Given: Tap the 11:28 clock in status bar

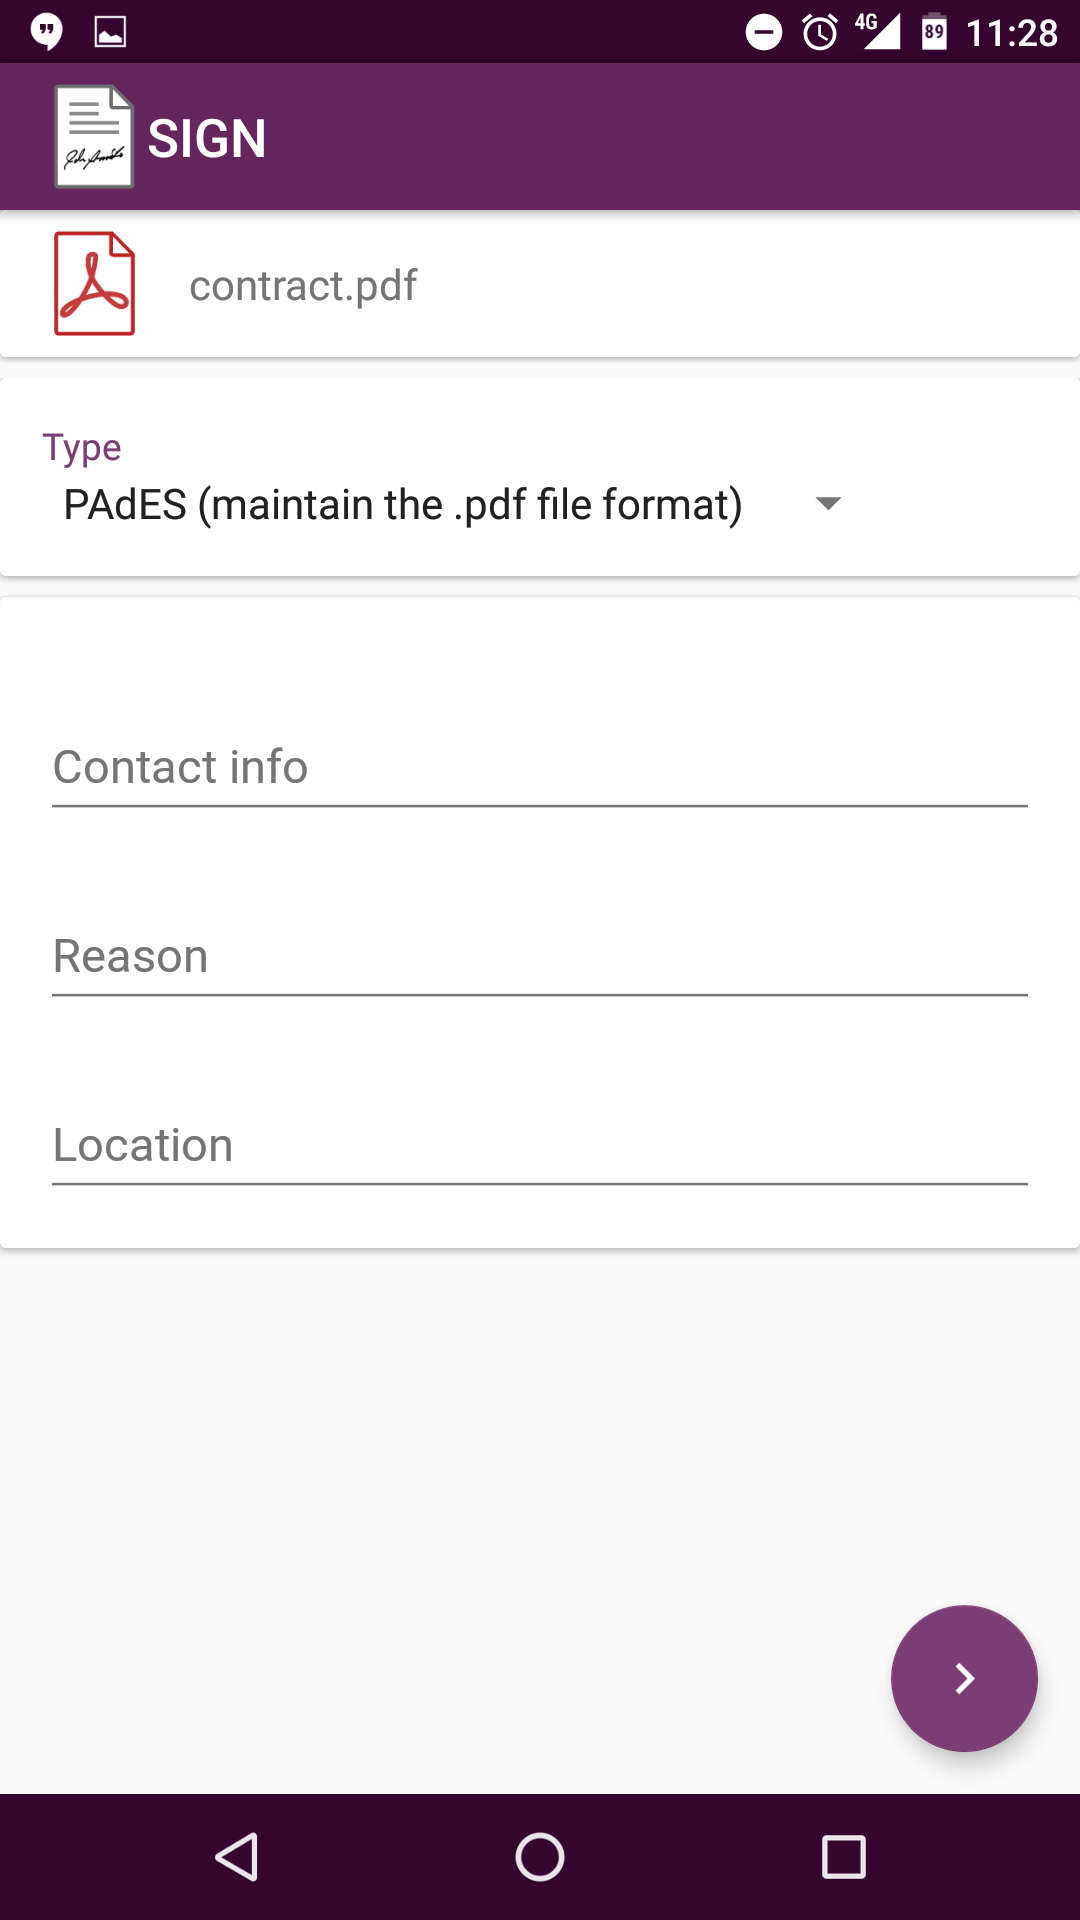Looking at the screenshot, I should pos(1011,33).
